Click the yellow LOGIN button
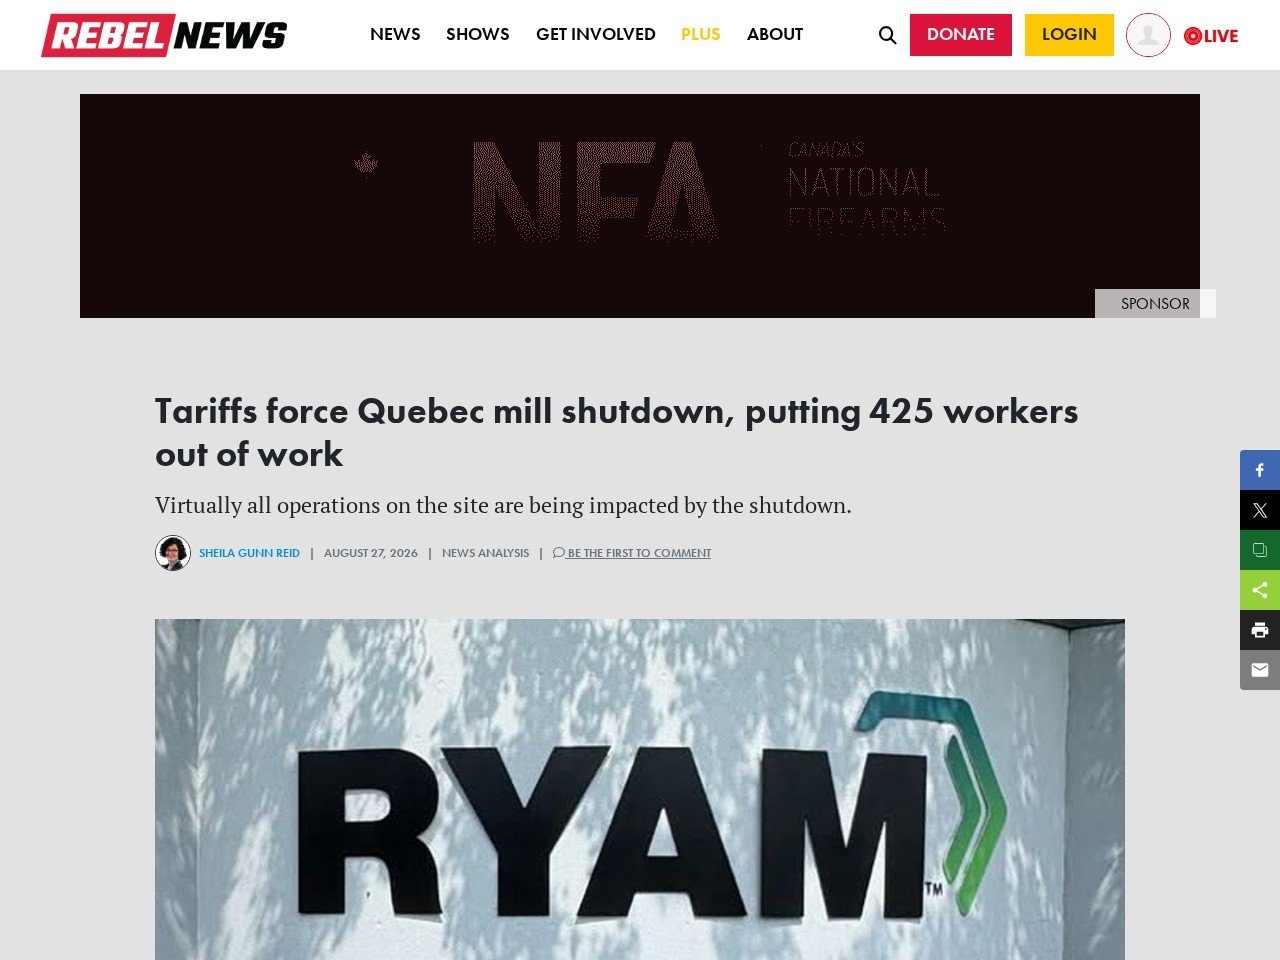 [x=1069, y=35]
